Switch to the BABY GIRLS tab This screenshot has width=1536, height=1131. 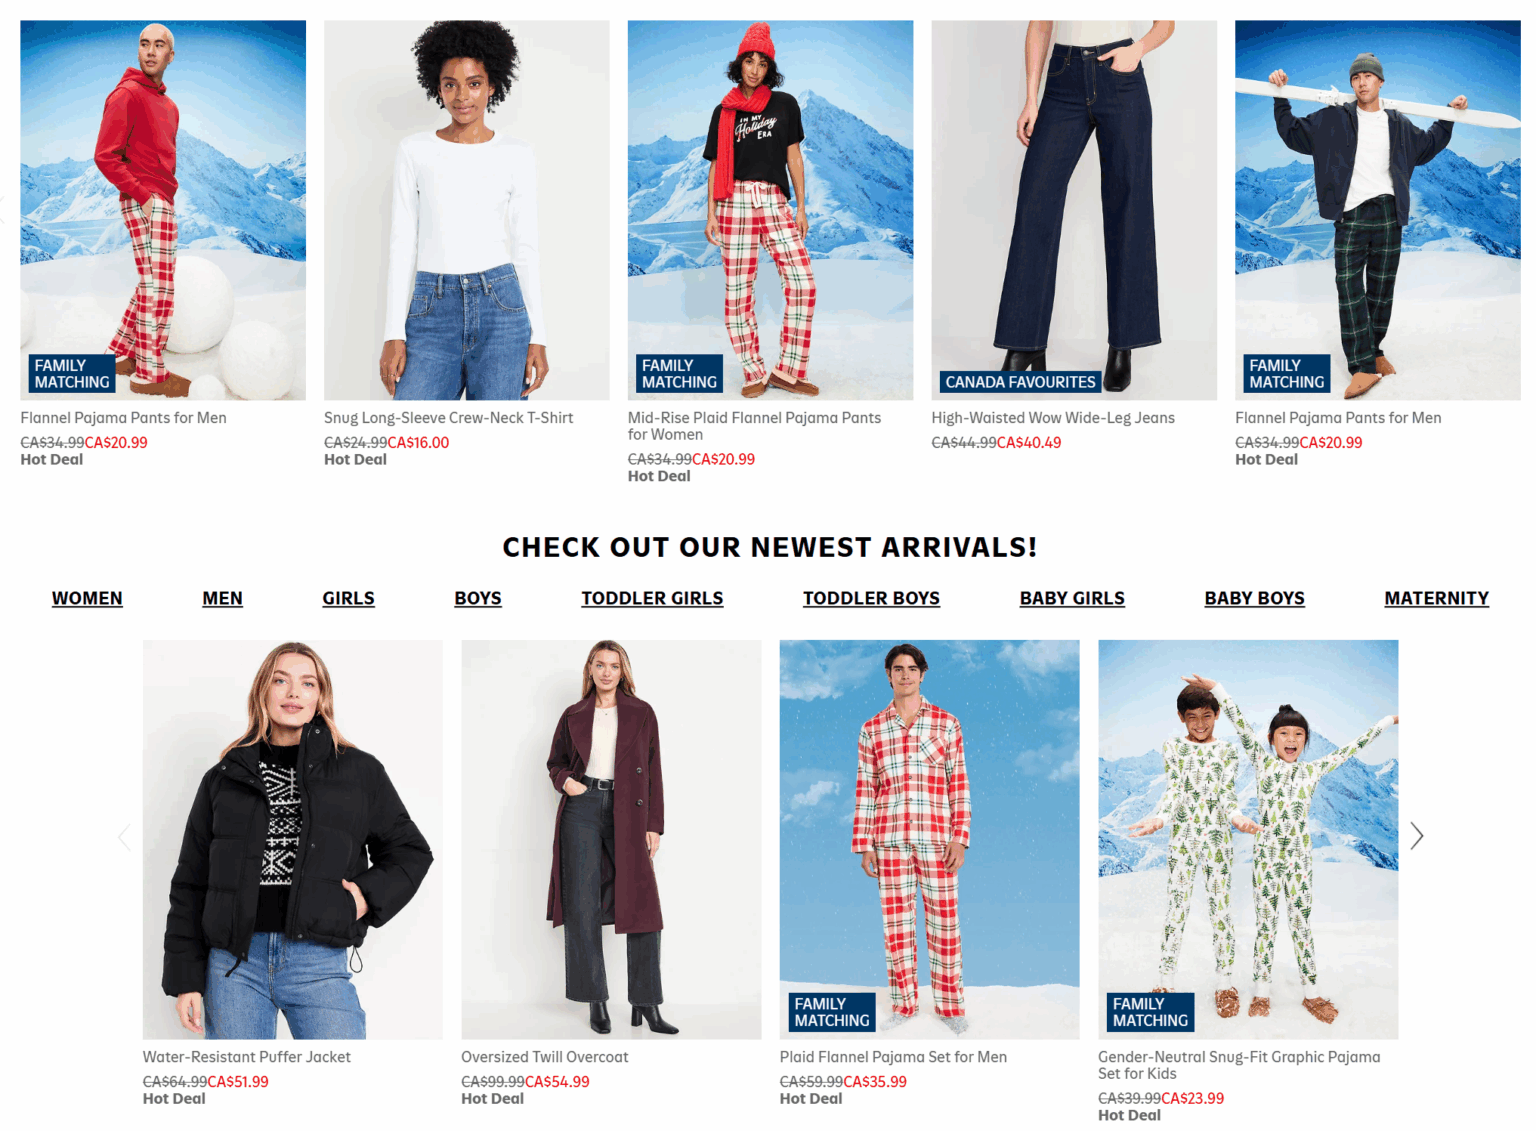click(x=1072, y=598)
